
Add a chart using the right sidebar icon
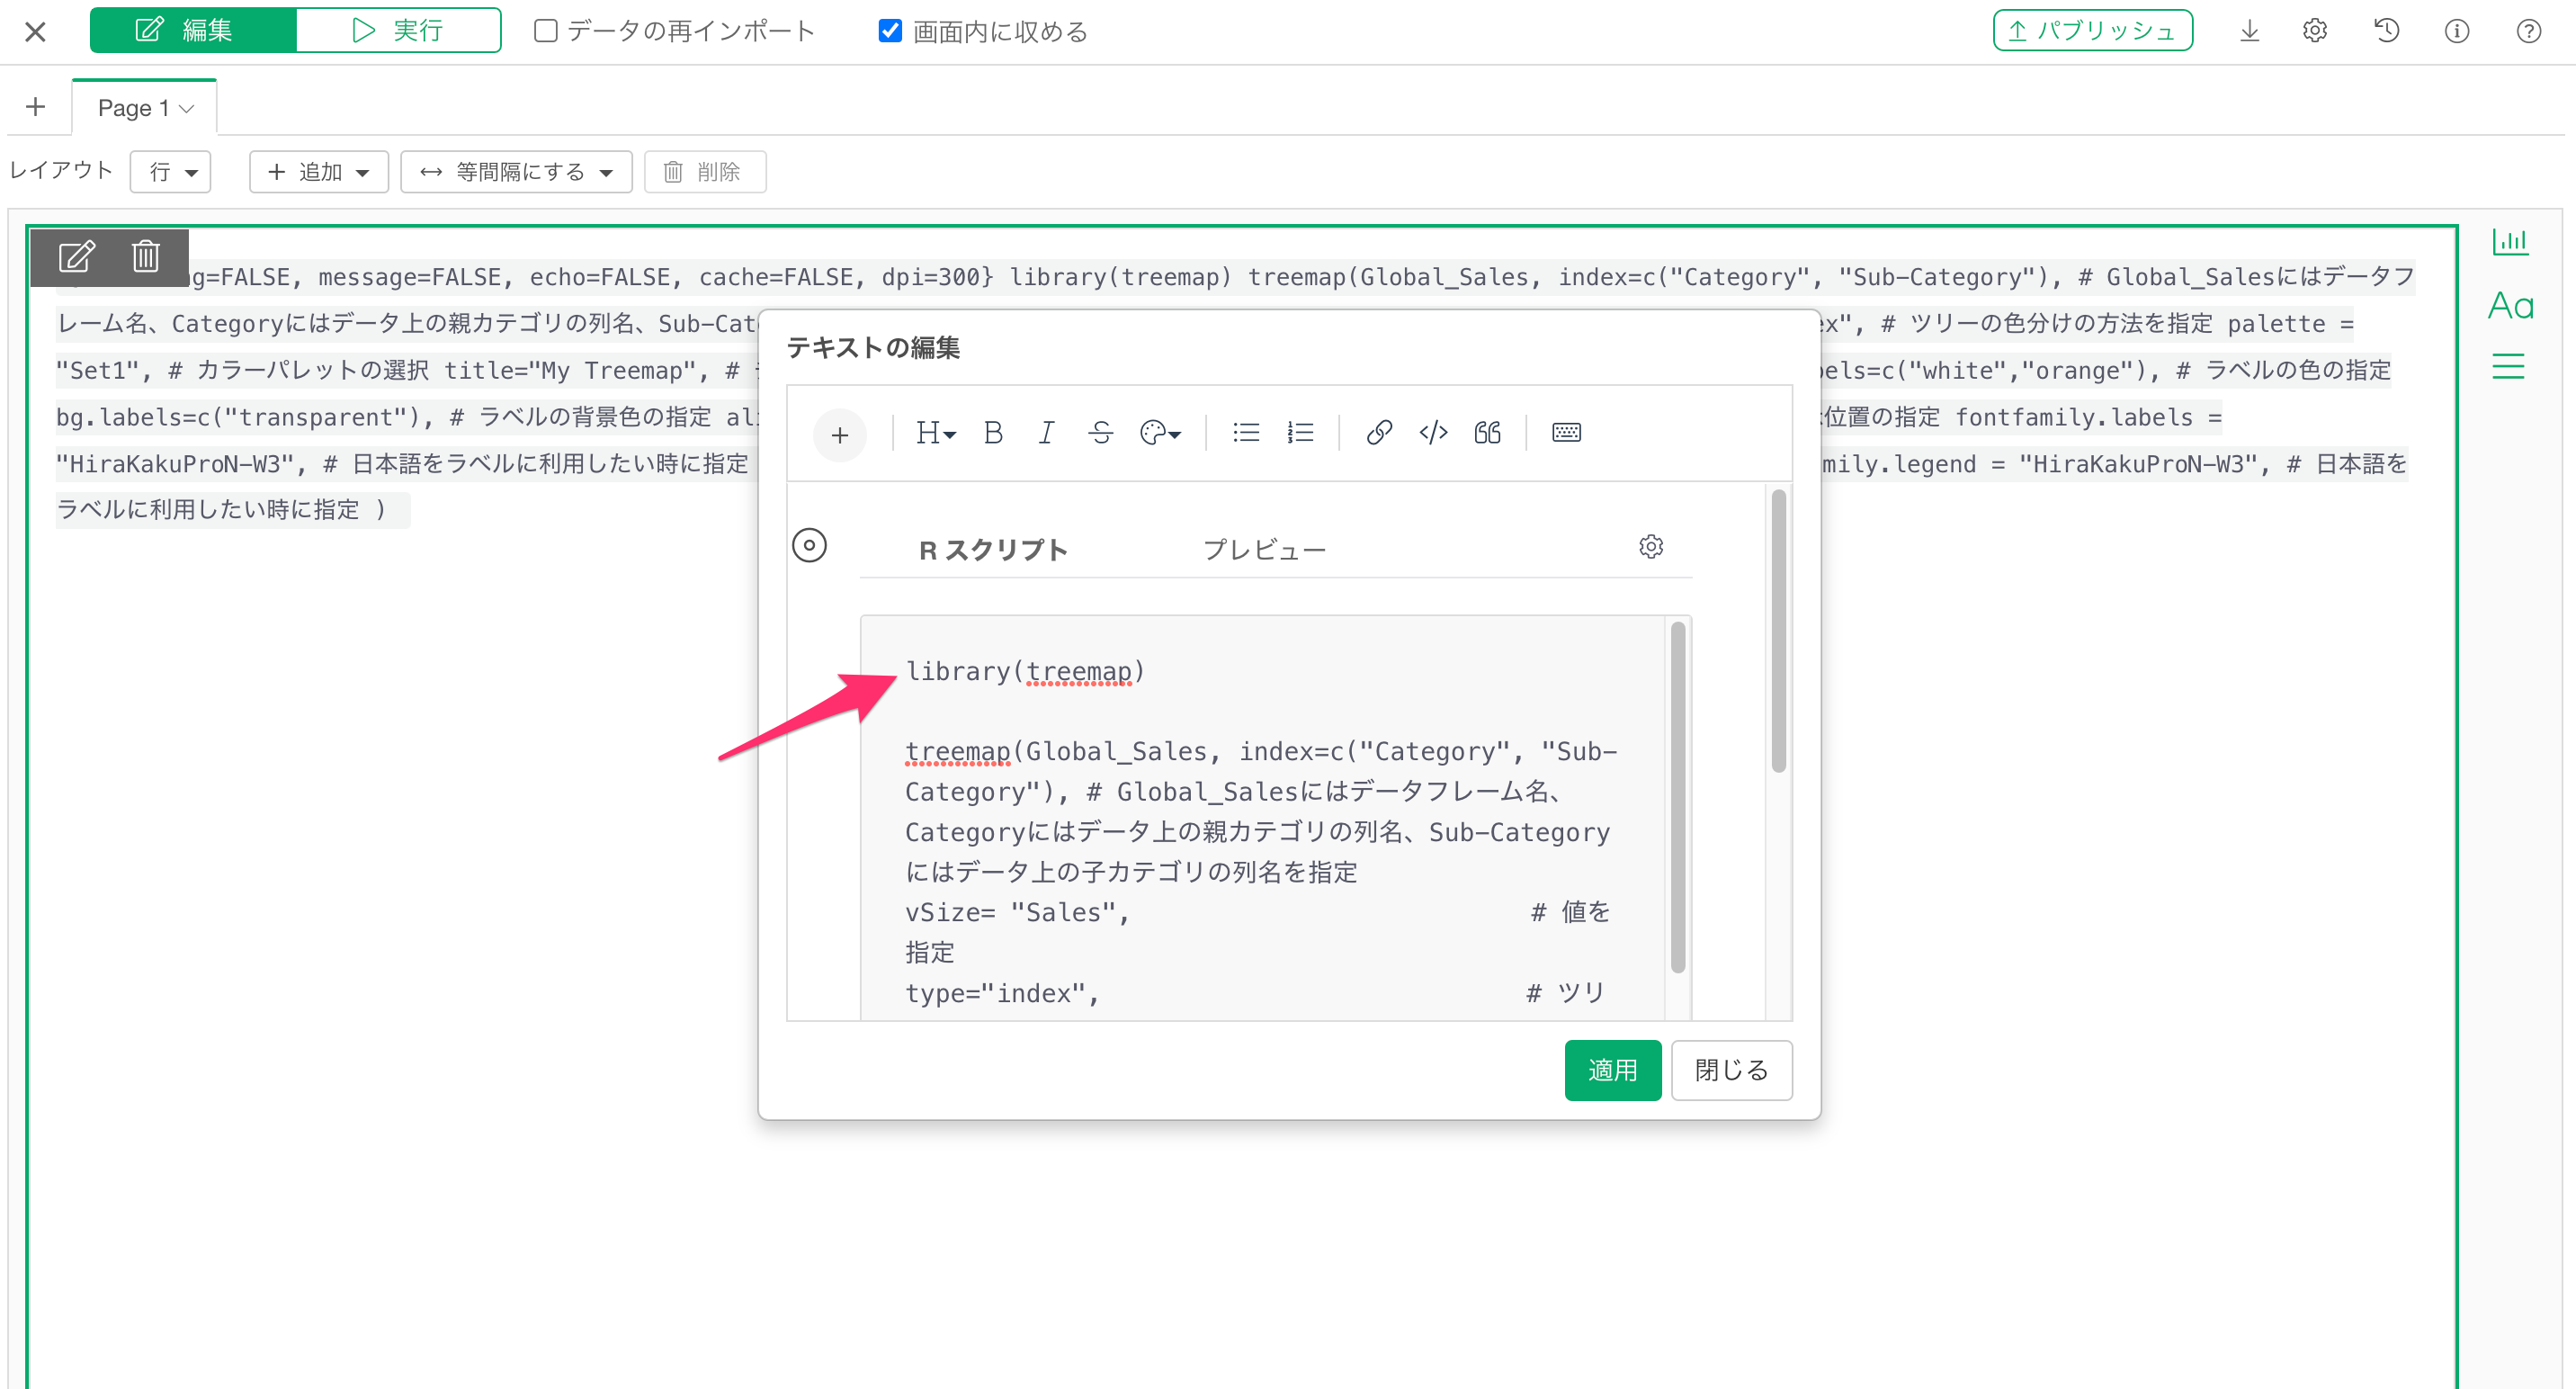click(x=2509, y=241)
